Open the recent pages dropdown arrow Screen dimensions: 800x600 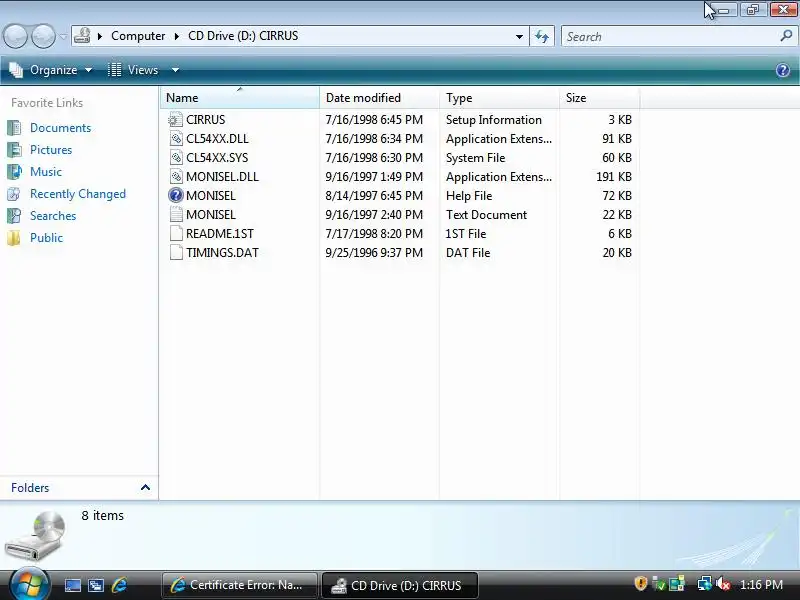[63, 37]
